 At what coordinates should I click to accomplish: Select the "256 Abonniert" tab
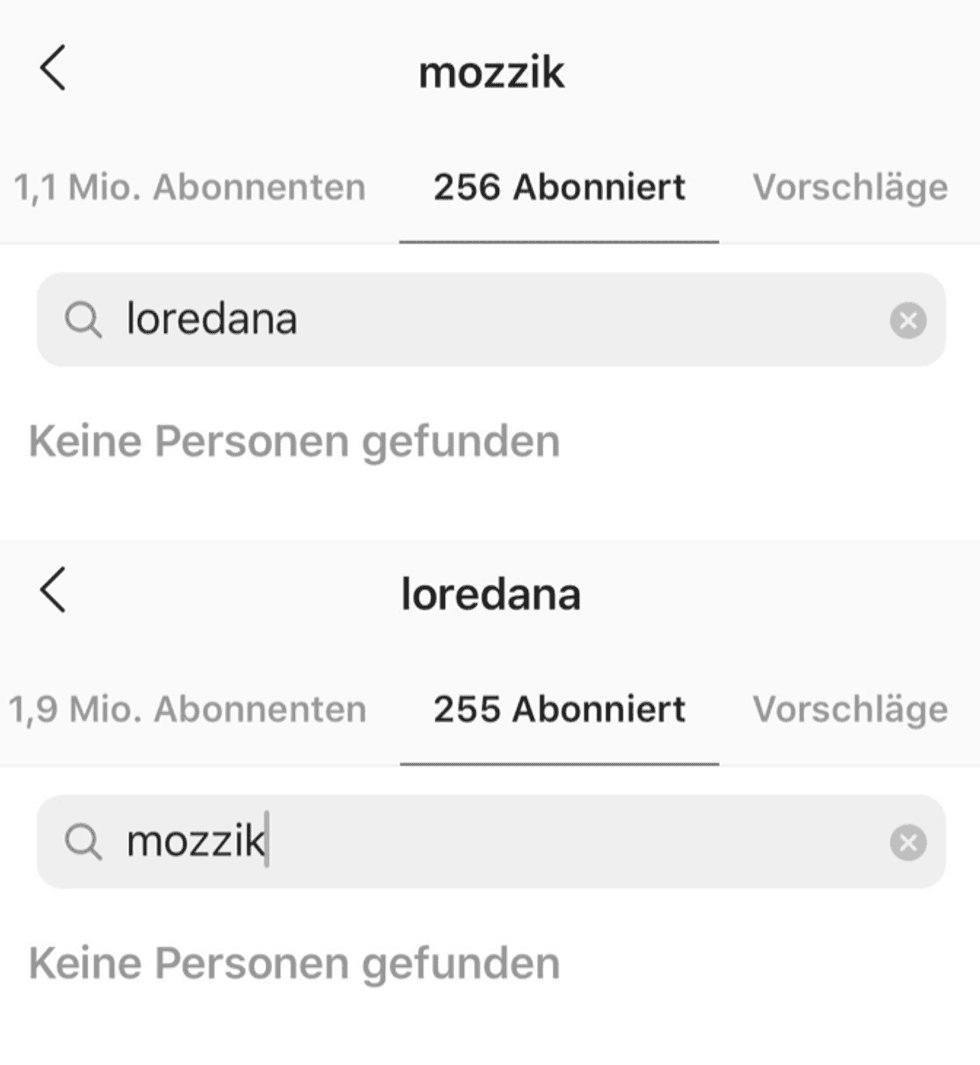click(559, 187)
